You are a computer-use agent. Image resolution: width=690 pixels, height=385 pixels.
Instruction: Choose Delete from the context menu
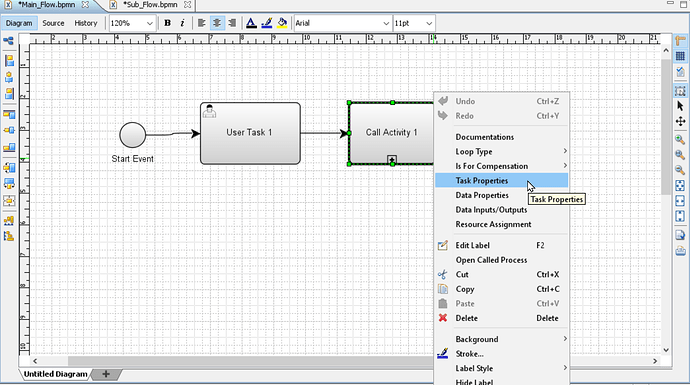[502, 318]
